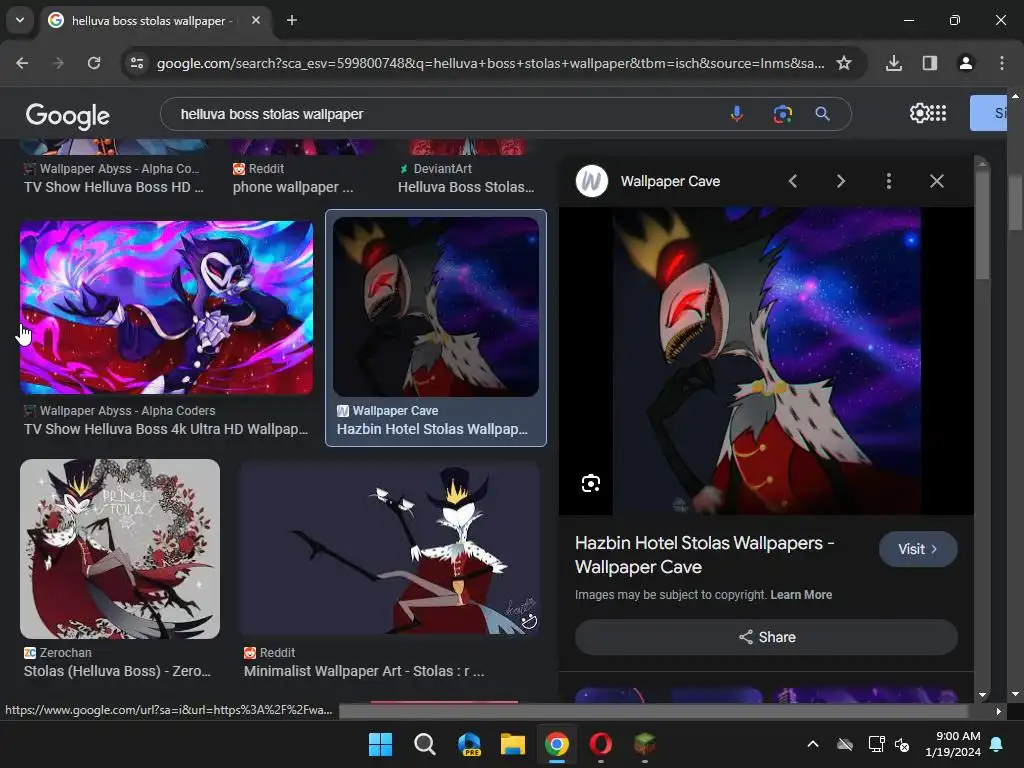Open 'phone wallpaper ...' Reddit result
The height and width of the screenshot is (768, 1024).
[x=293, y=187]
